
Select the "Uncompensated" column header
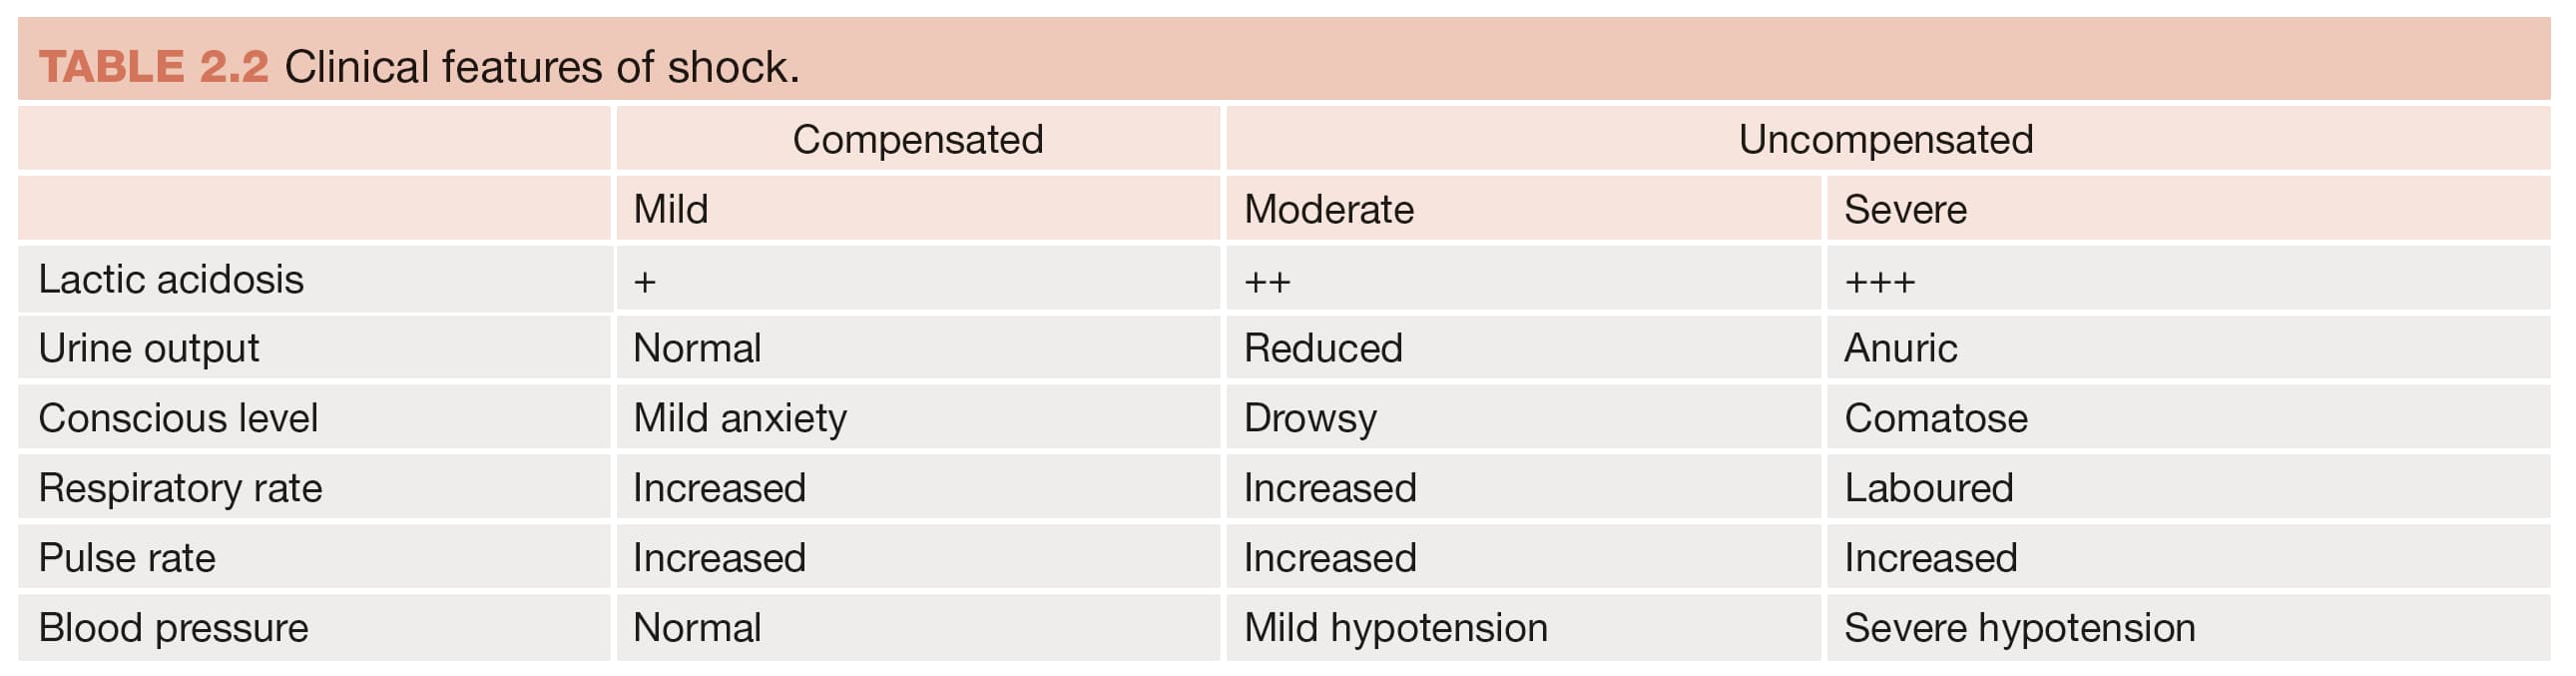click(x=1885, y=139)
